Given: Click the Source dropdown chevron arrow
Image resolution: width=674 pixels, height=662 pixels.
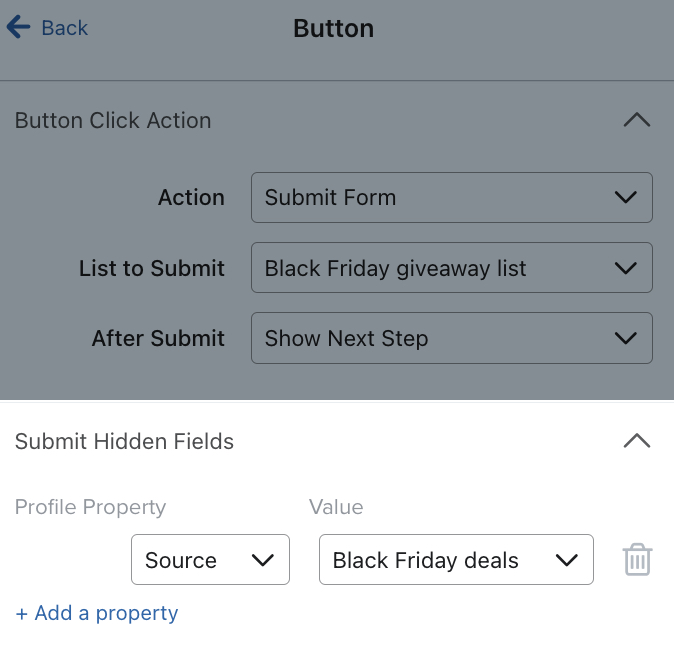Looking at the screenshot, I should click(263, 560).
